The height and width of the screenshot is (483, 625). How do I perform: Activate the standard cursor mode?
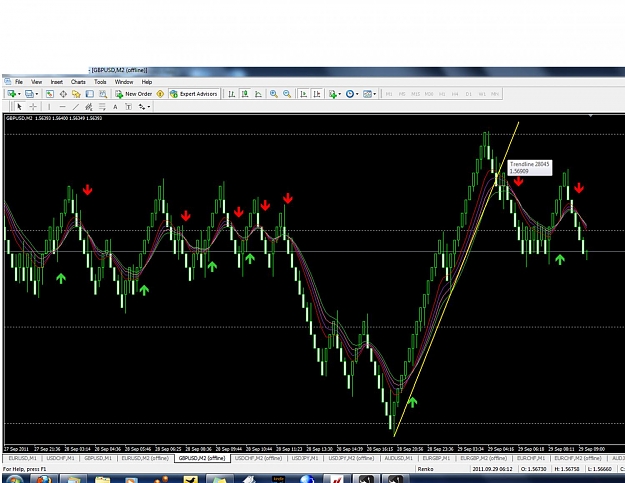tap(19, 107)
